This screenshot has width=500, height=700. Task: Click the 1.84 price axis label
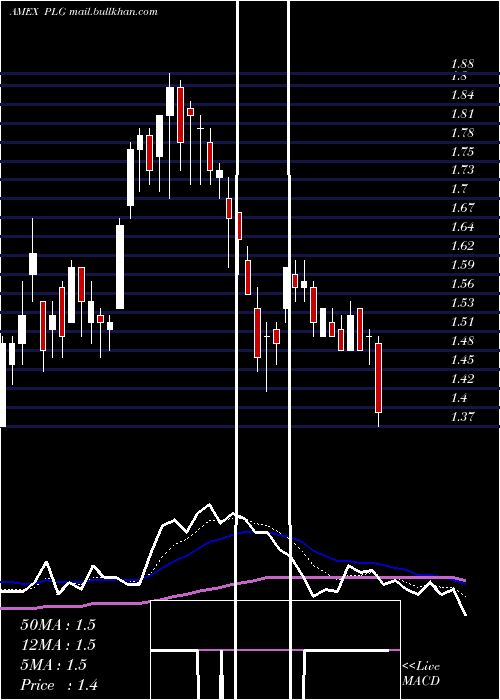[462, 95]
